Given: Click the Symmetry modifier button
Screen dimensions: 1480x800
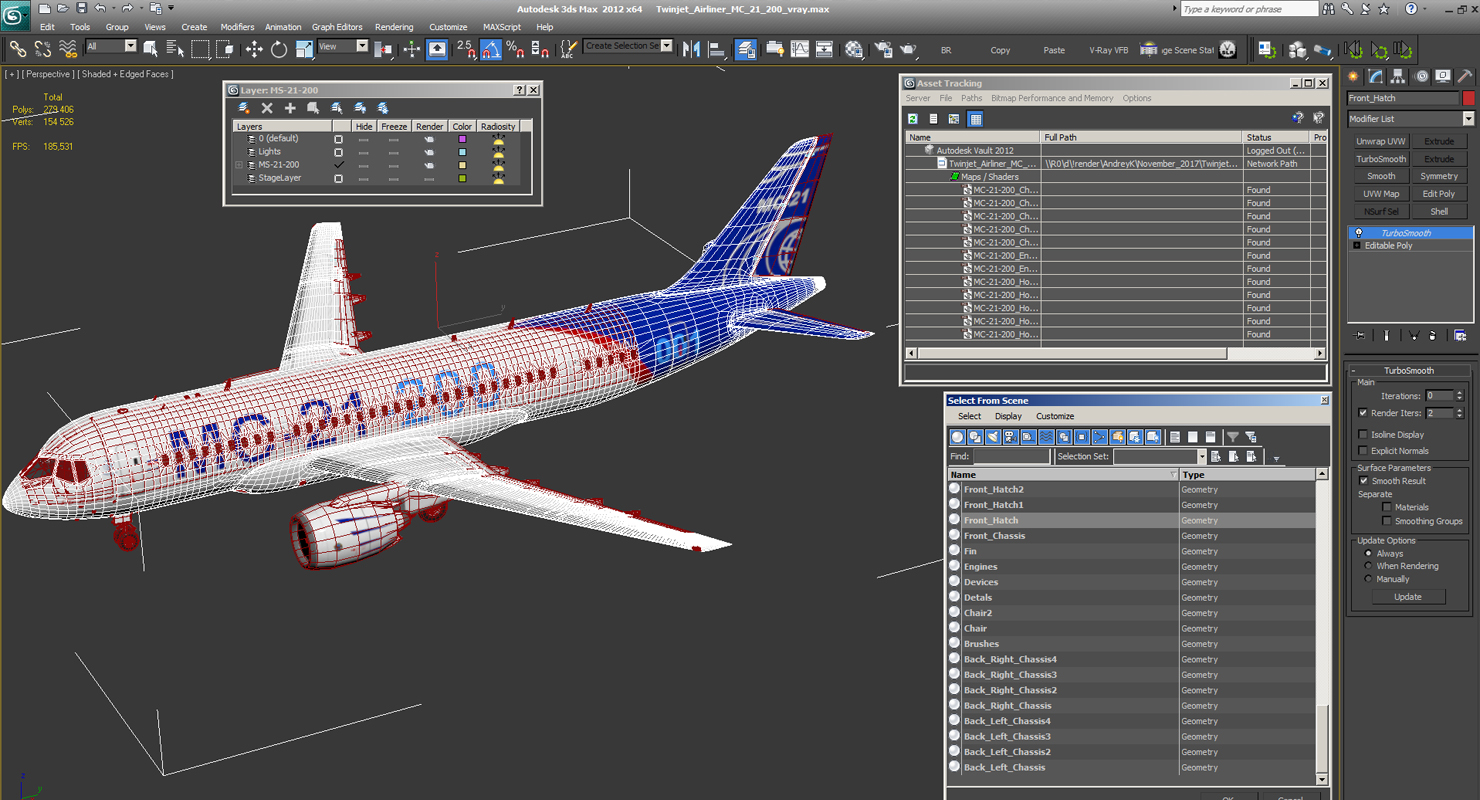Looking at the screenshot, I should (1439, 176).
